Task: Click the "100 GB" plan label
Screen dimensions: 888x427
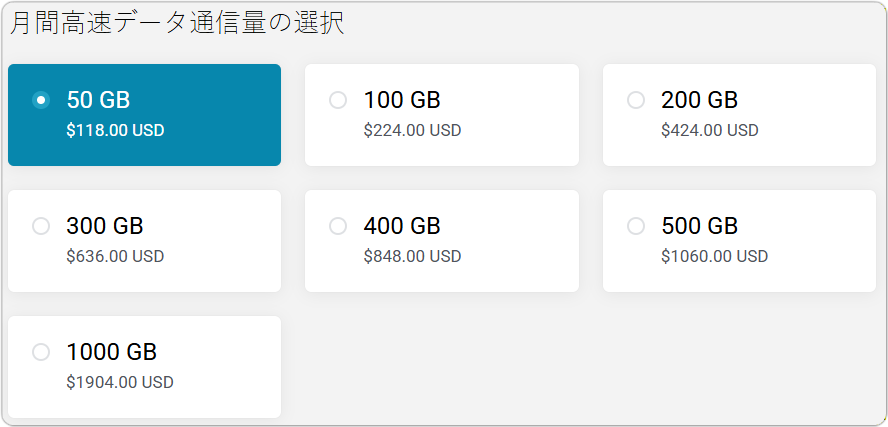Action: 402,100
